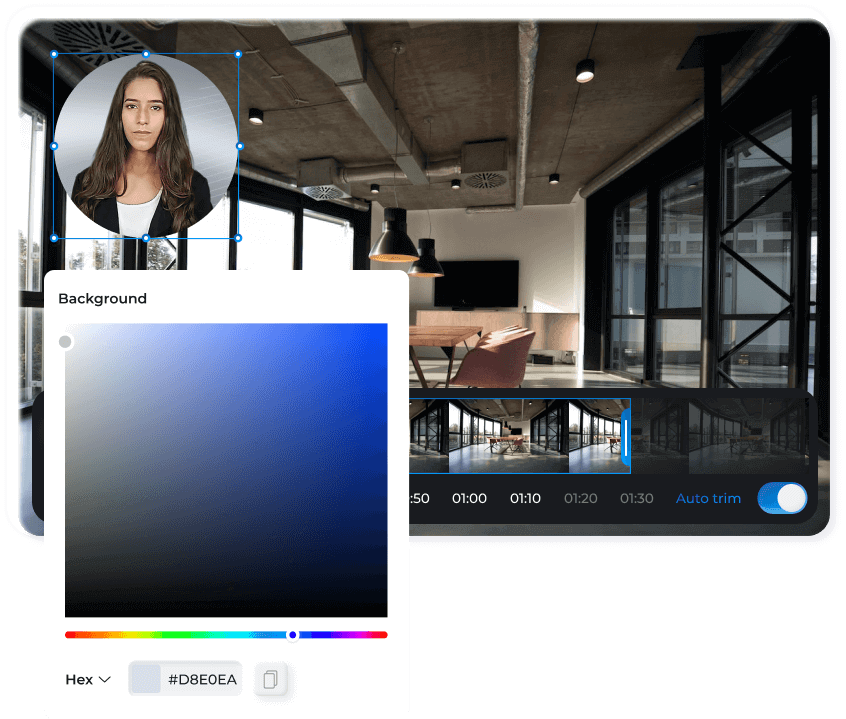The height and width of the screenshot is (719, 846).
Task: Click the Auto trim label
Action: (x=708, y=498)
